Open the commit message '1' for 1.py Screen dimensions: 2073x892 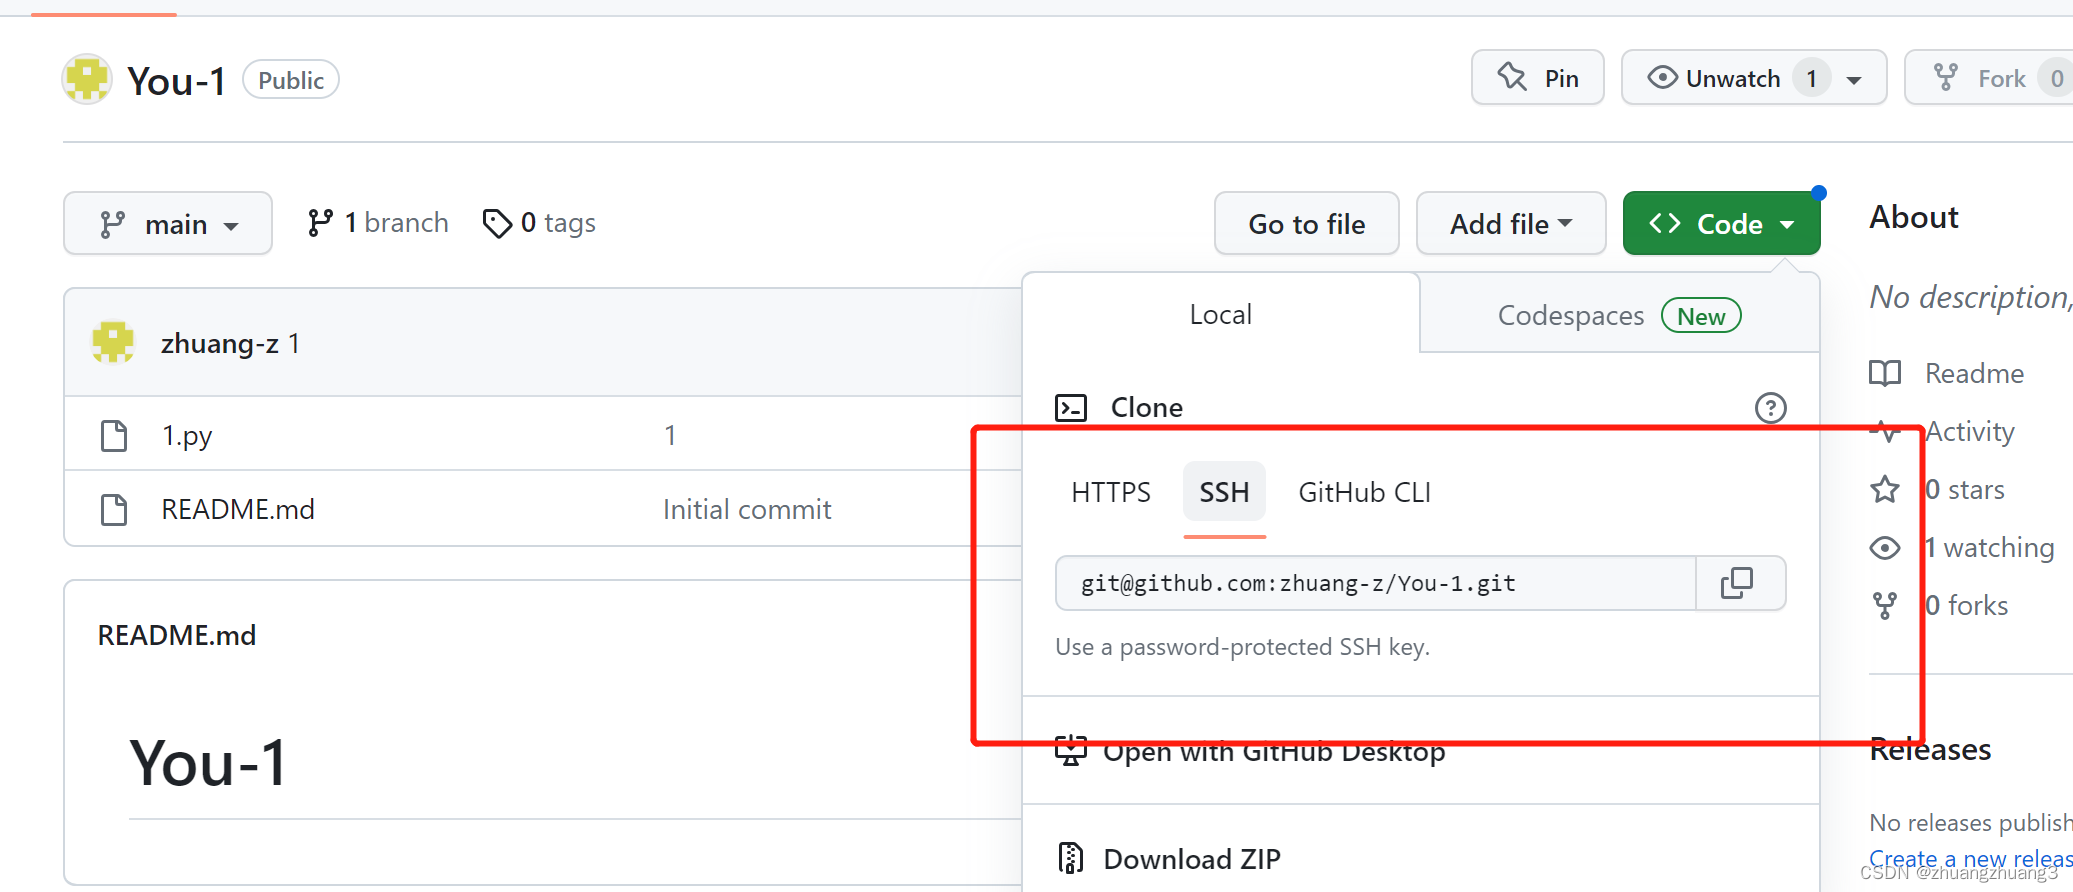[670, 435]
